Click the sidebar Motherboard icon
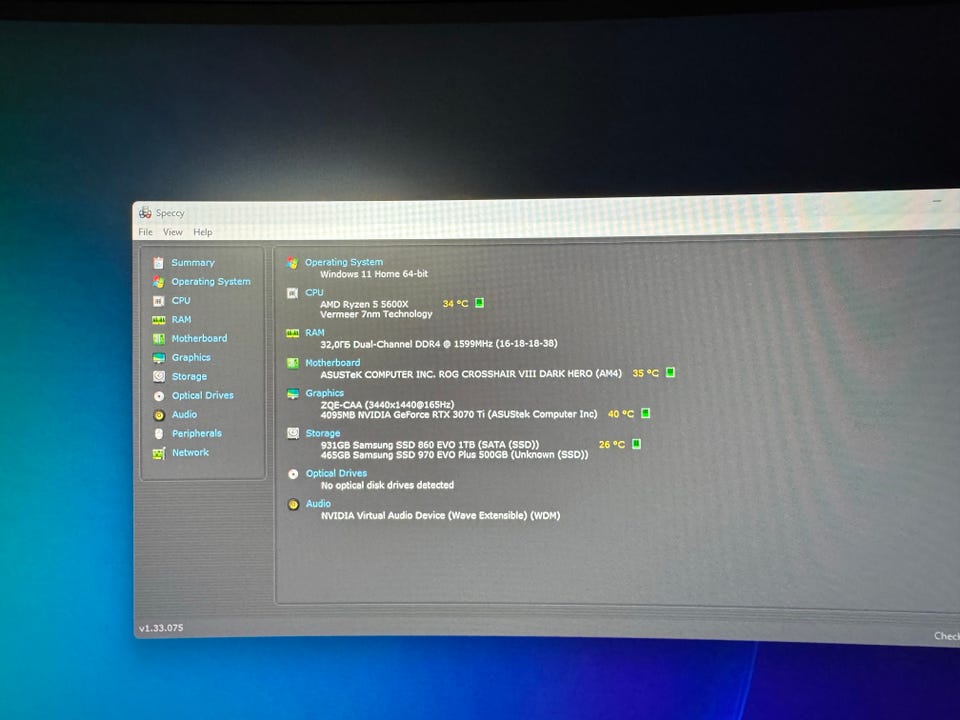The width and height of the screenshot is (960, 720). [x=159, y=339]
